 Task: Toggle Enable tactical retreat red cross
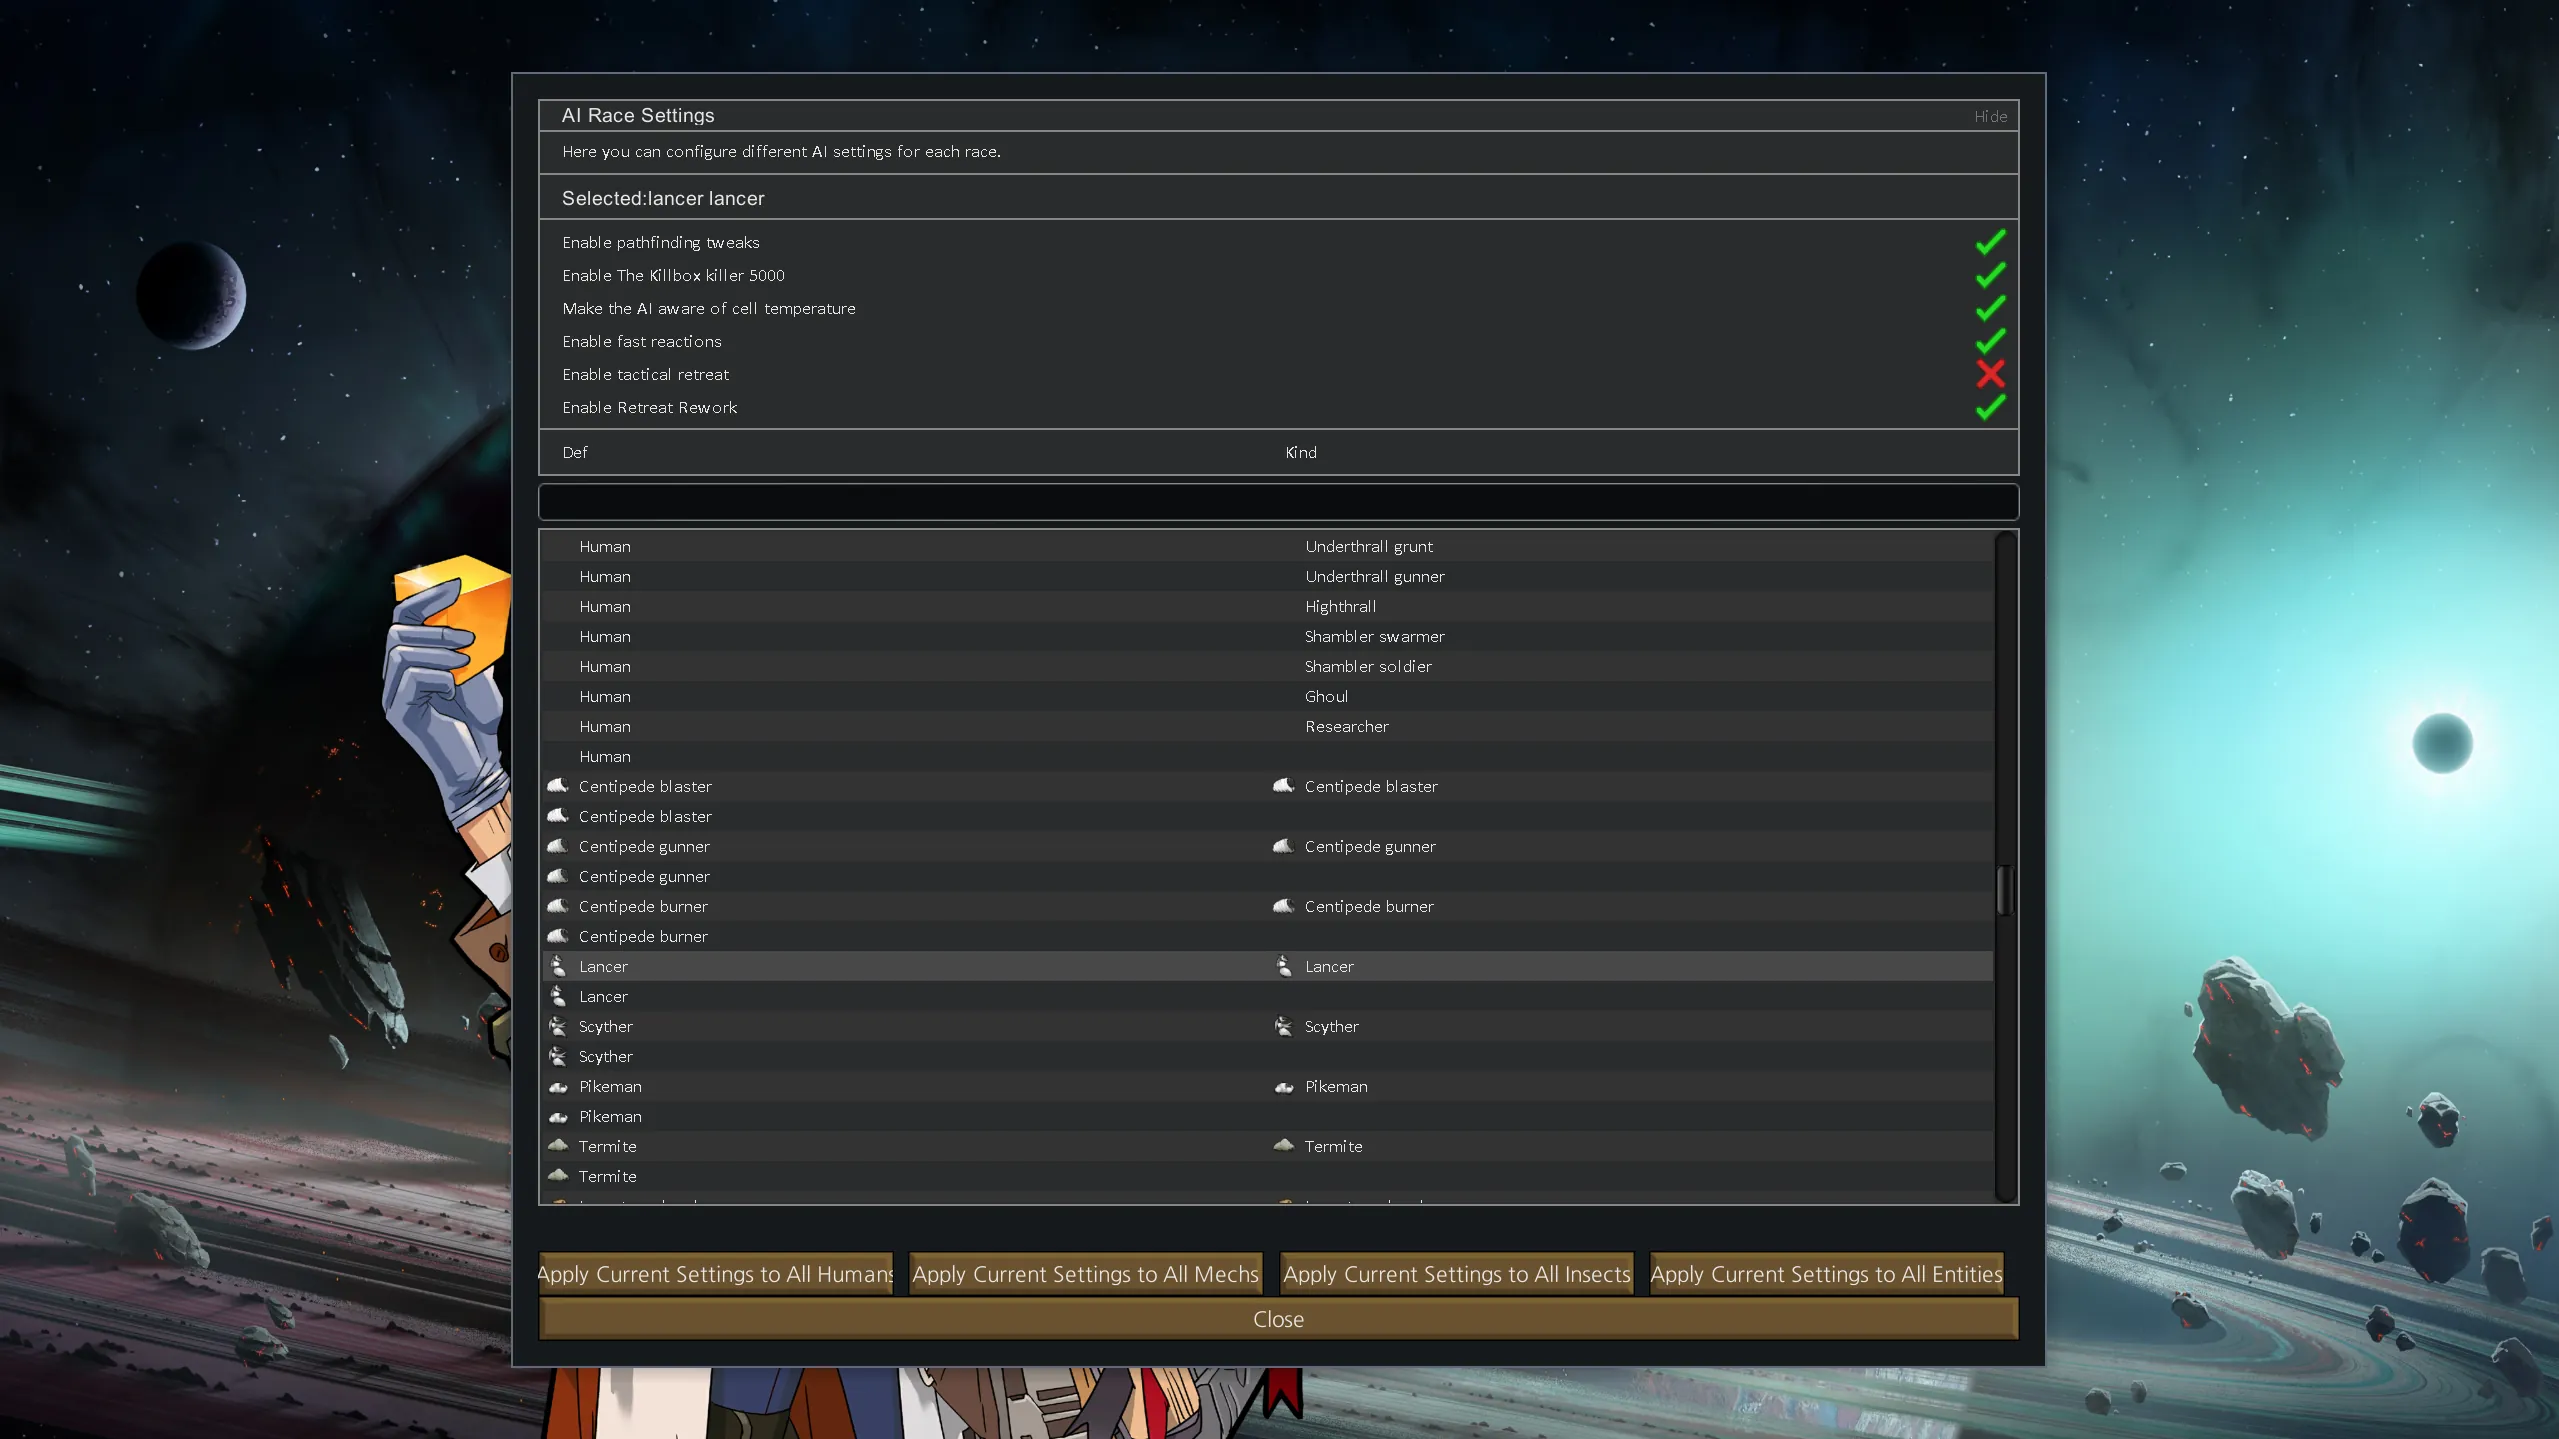pyautogui.click(x=1990, y=374)
